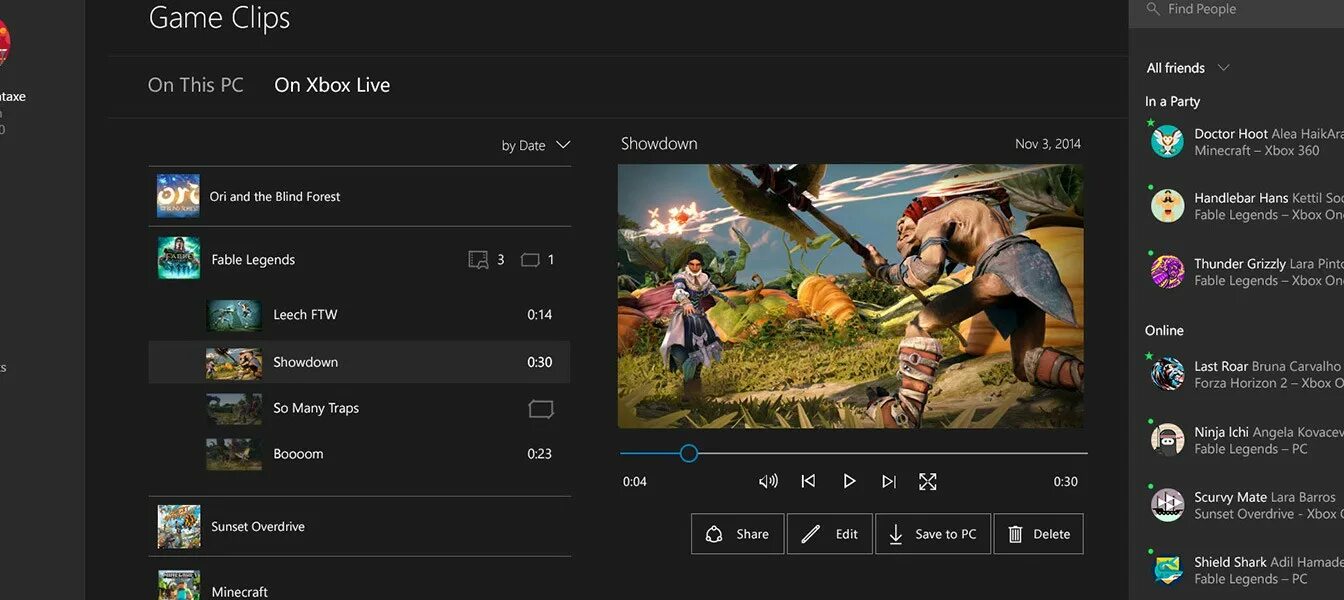This screenshot has height=600, width=1344.
Task: Click the Sunset Overdrive cover icon
Action: pyautogui.click(x=179, y=526)
